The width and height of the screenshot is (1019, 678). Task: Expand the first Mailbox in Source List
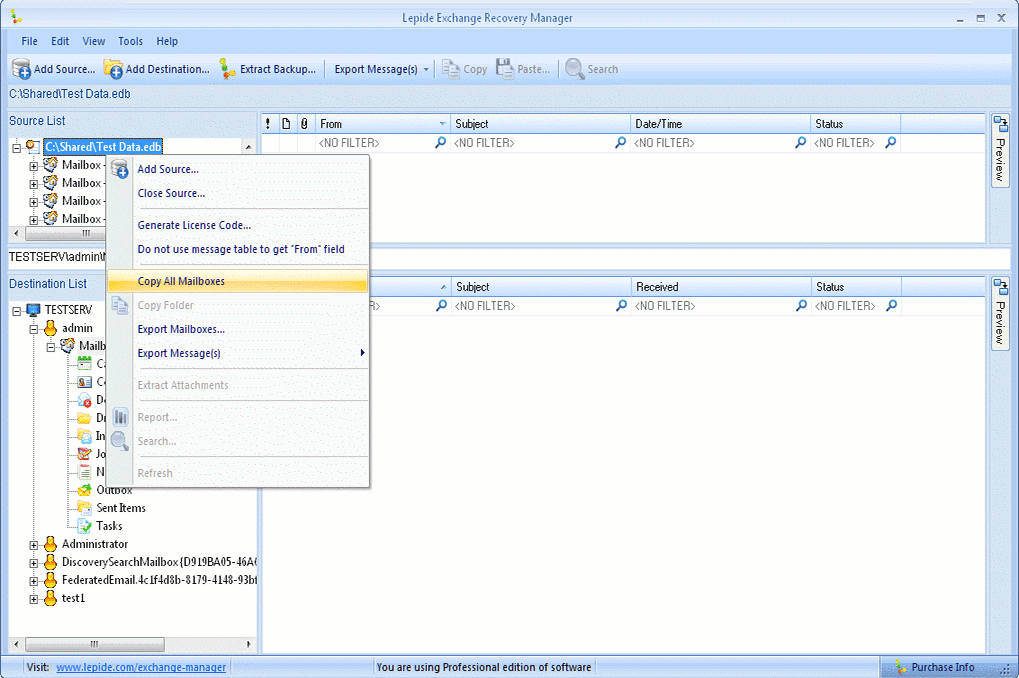pos(34,166)
